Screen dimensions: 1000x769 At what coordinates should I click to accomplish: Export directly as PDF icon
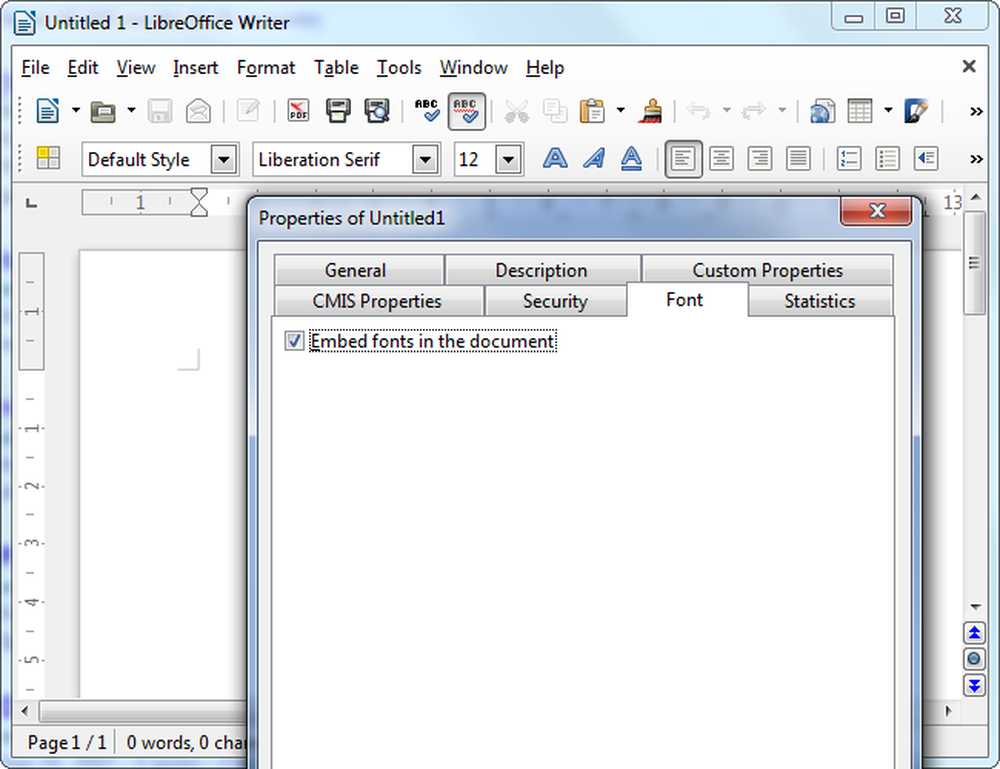298,110
